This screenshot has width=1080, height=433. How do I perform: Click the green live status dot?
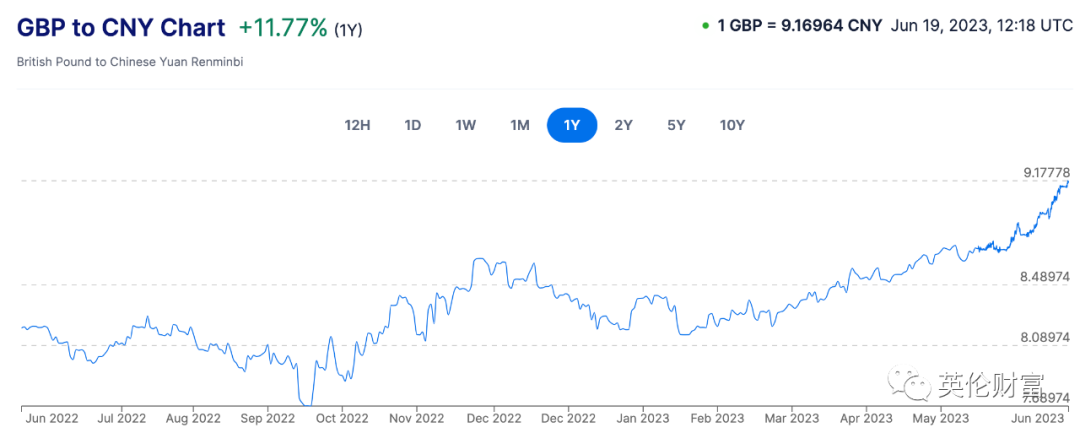pyautogui.click(x=705, y=25)
